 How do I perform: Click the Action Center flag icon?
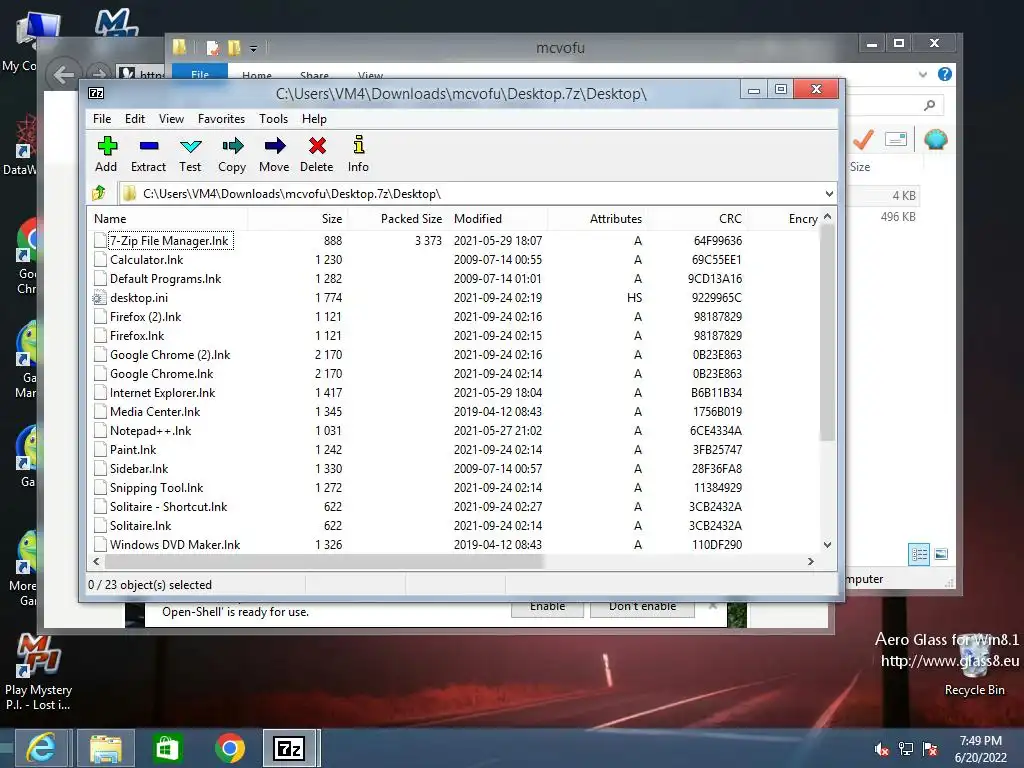click(930, 749)
